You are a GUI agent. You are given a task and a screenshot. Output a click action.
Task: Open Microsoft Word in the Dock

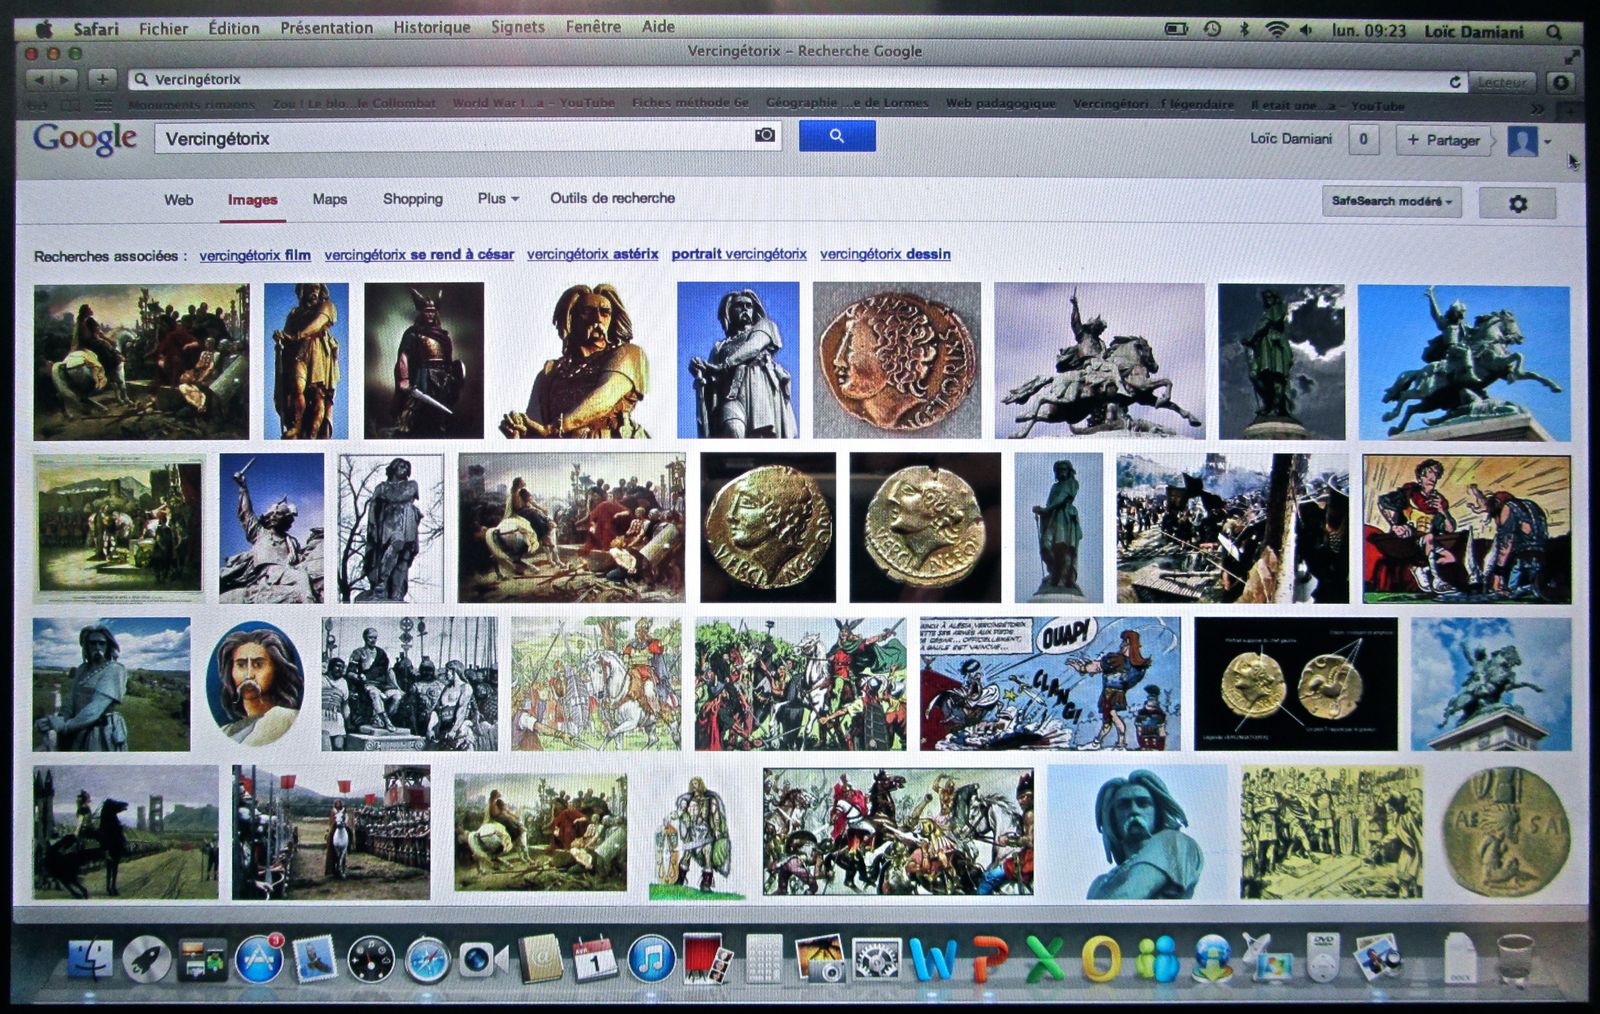pyautogui.click(x=933, y=960)
